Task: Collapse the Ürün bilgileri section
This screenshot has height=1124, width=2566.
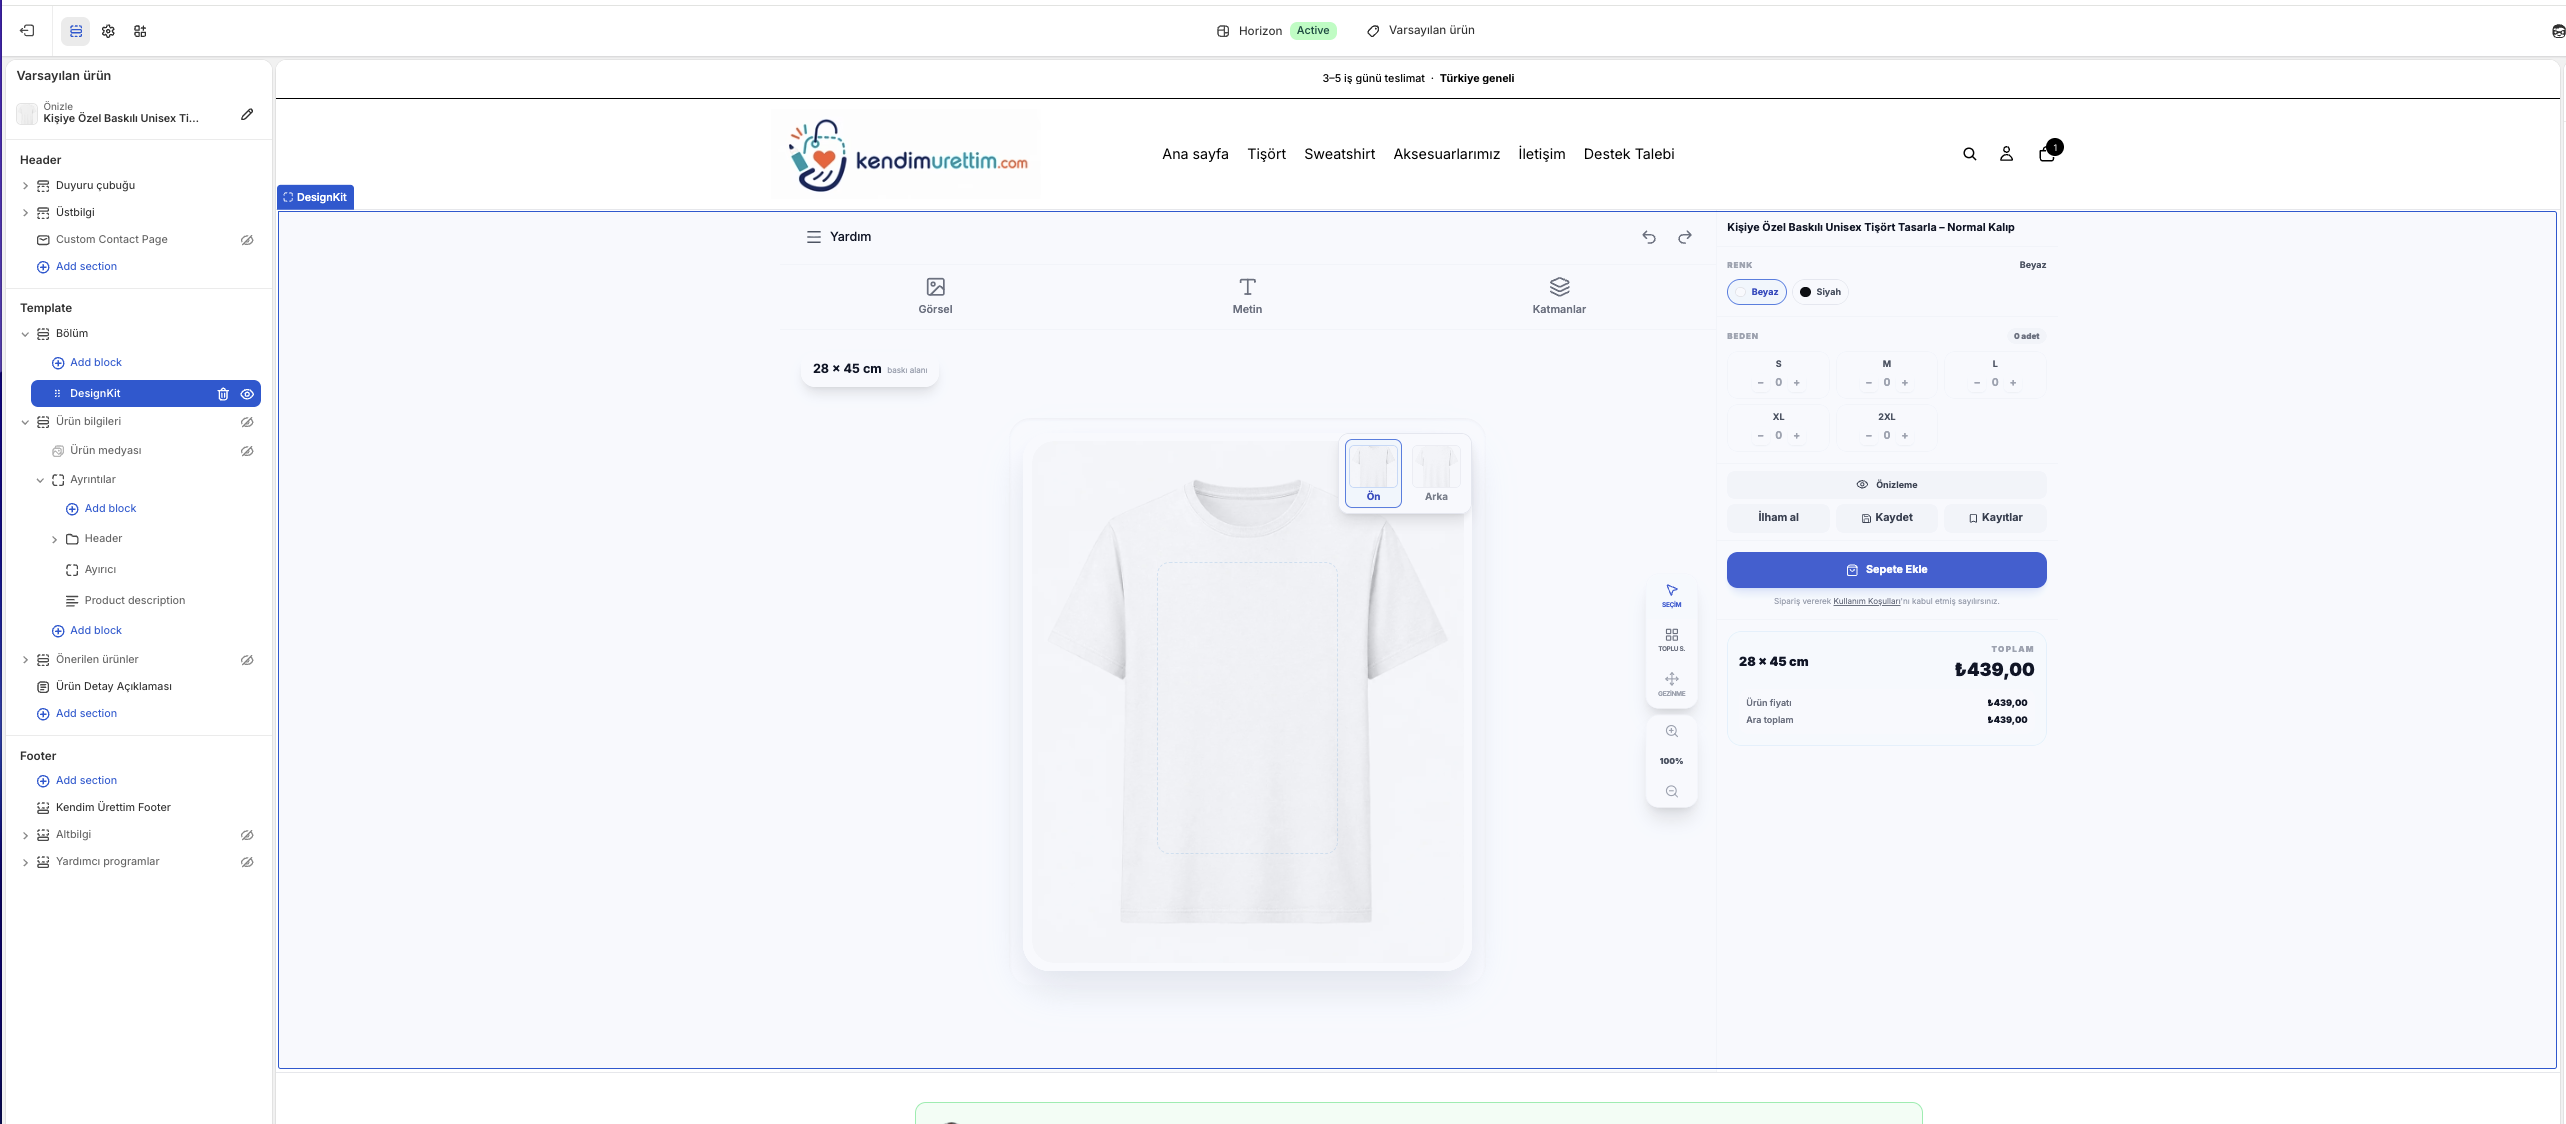Action: click(25, 422)
